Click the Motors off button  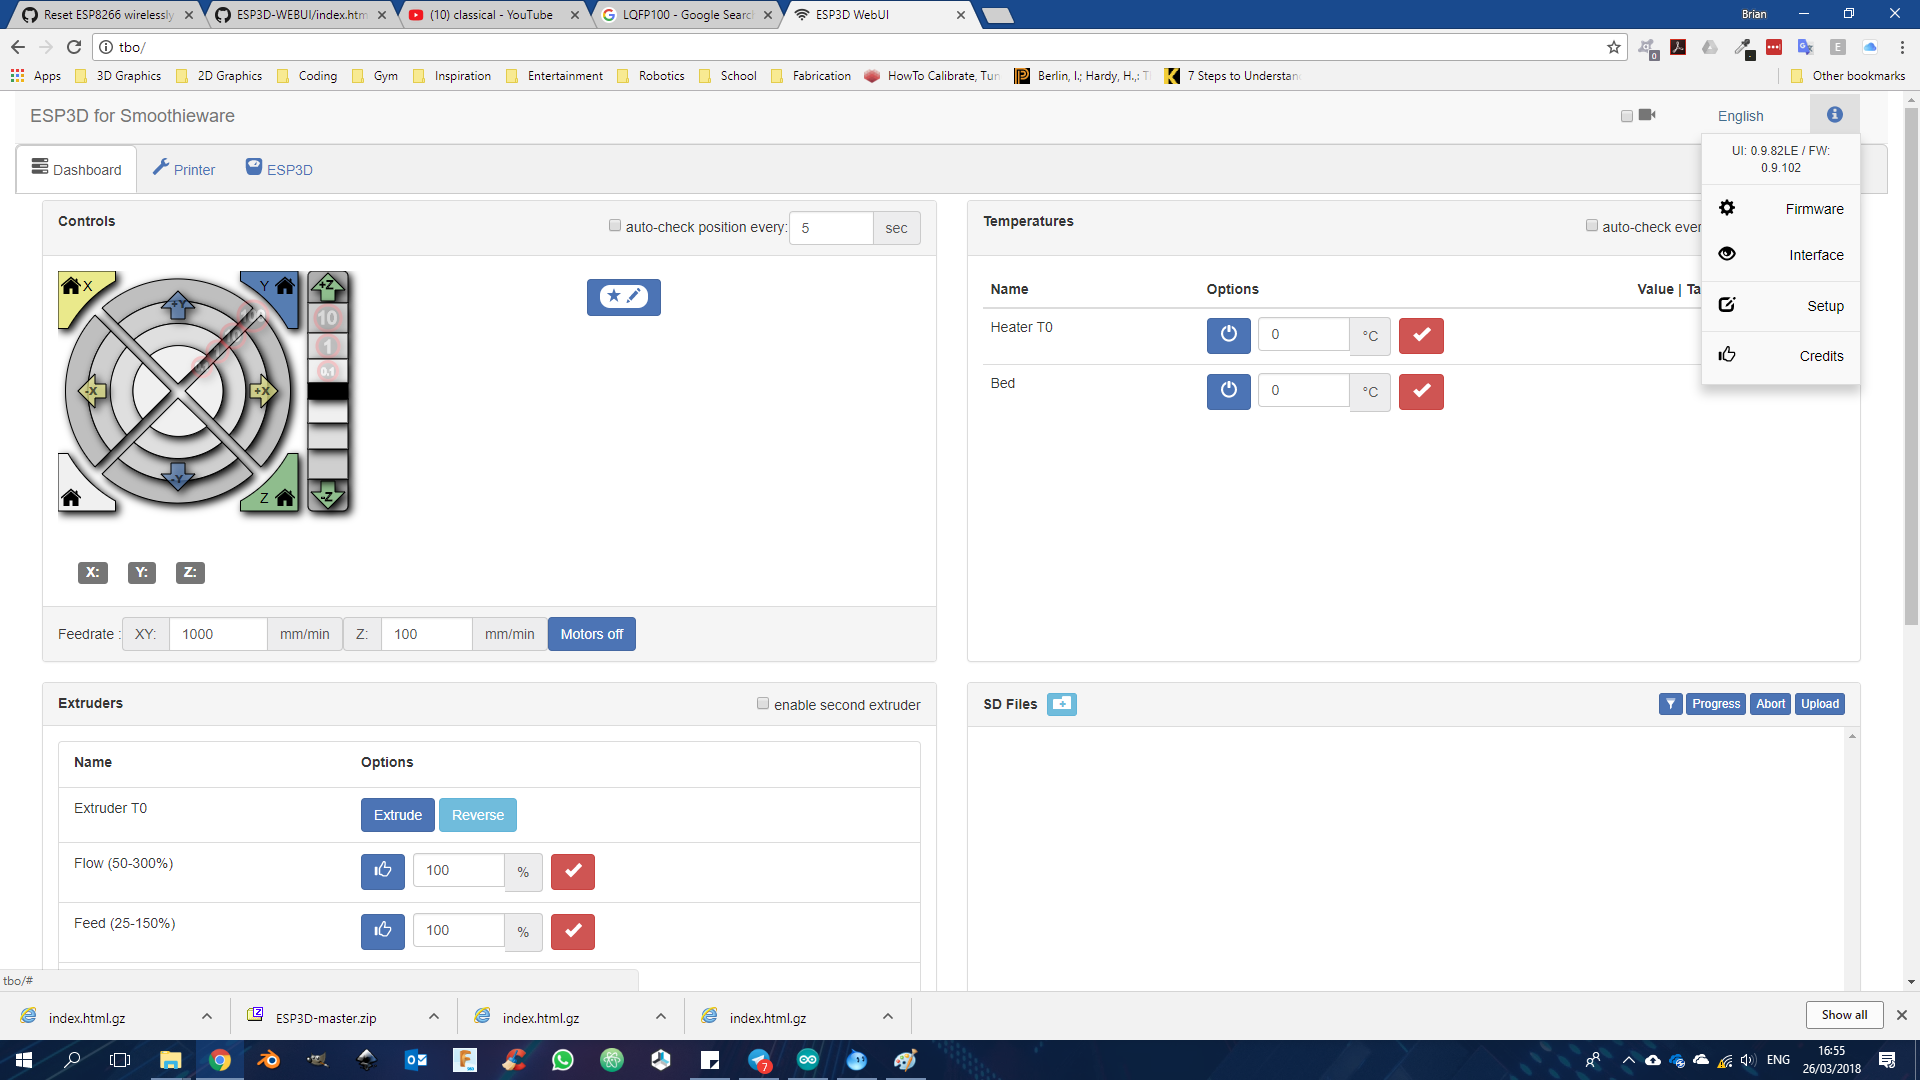pyautogui.click(x=591, y=633)
